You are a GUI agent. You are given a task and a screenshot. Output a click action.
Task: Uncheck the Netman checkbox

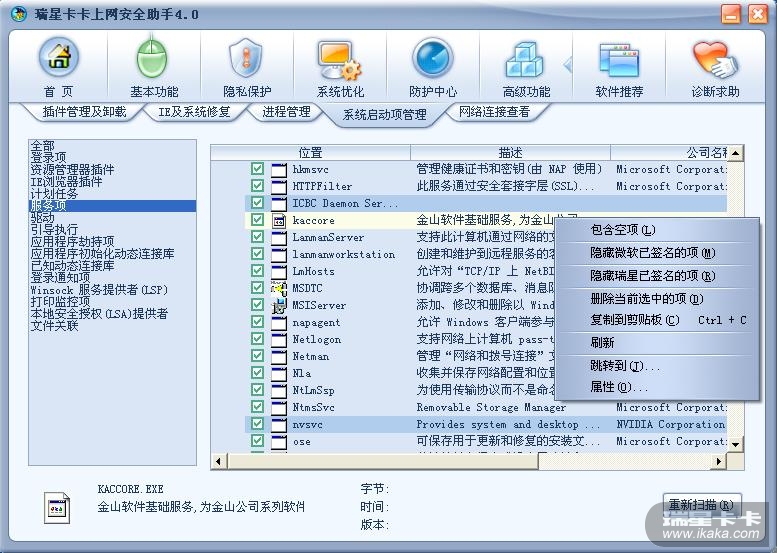pos(257,355)
